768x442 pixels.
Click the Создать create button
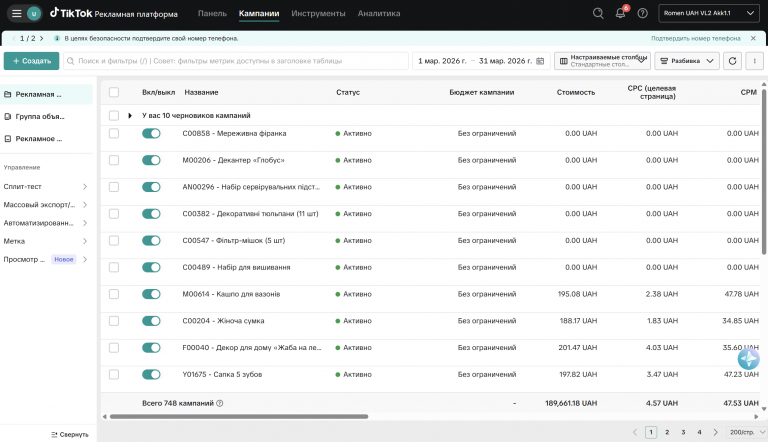tap(31, 61)
